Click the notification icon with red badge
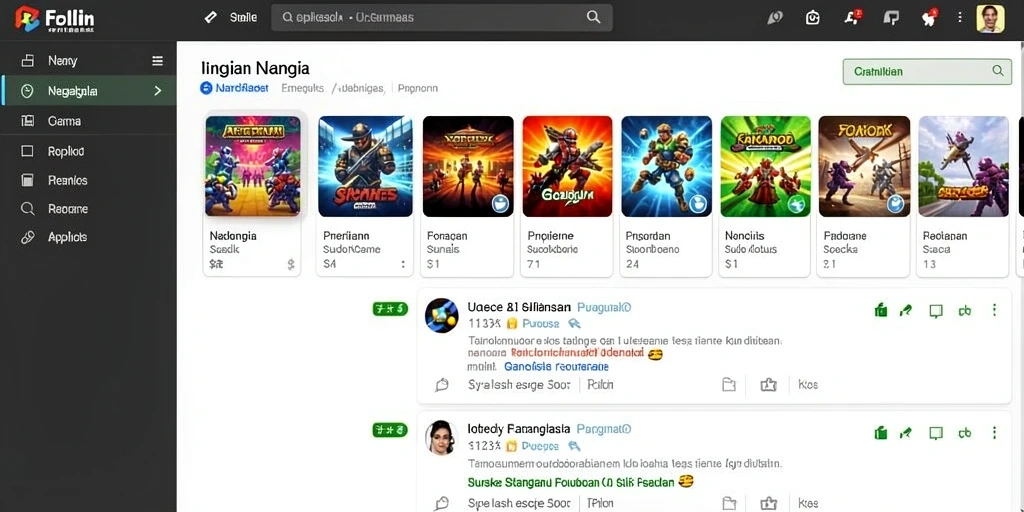The height and width of the screenshot is (512, 1024). click(x=852, y=17)
